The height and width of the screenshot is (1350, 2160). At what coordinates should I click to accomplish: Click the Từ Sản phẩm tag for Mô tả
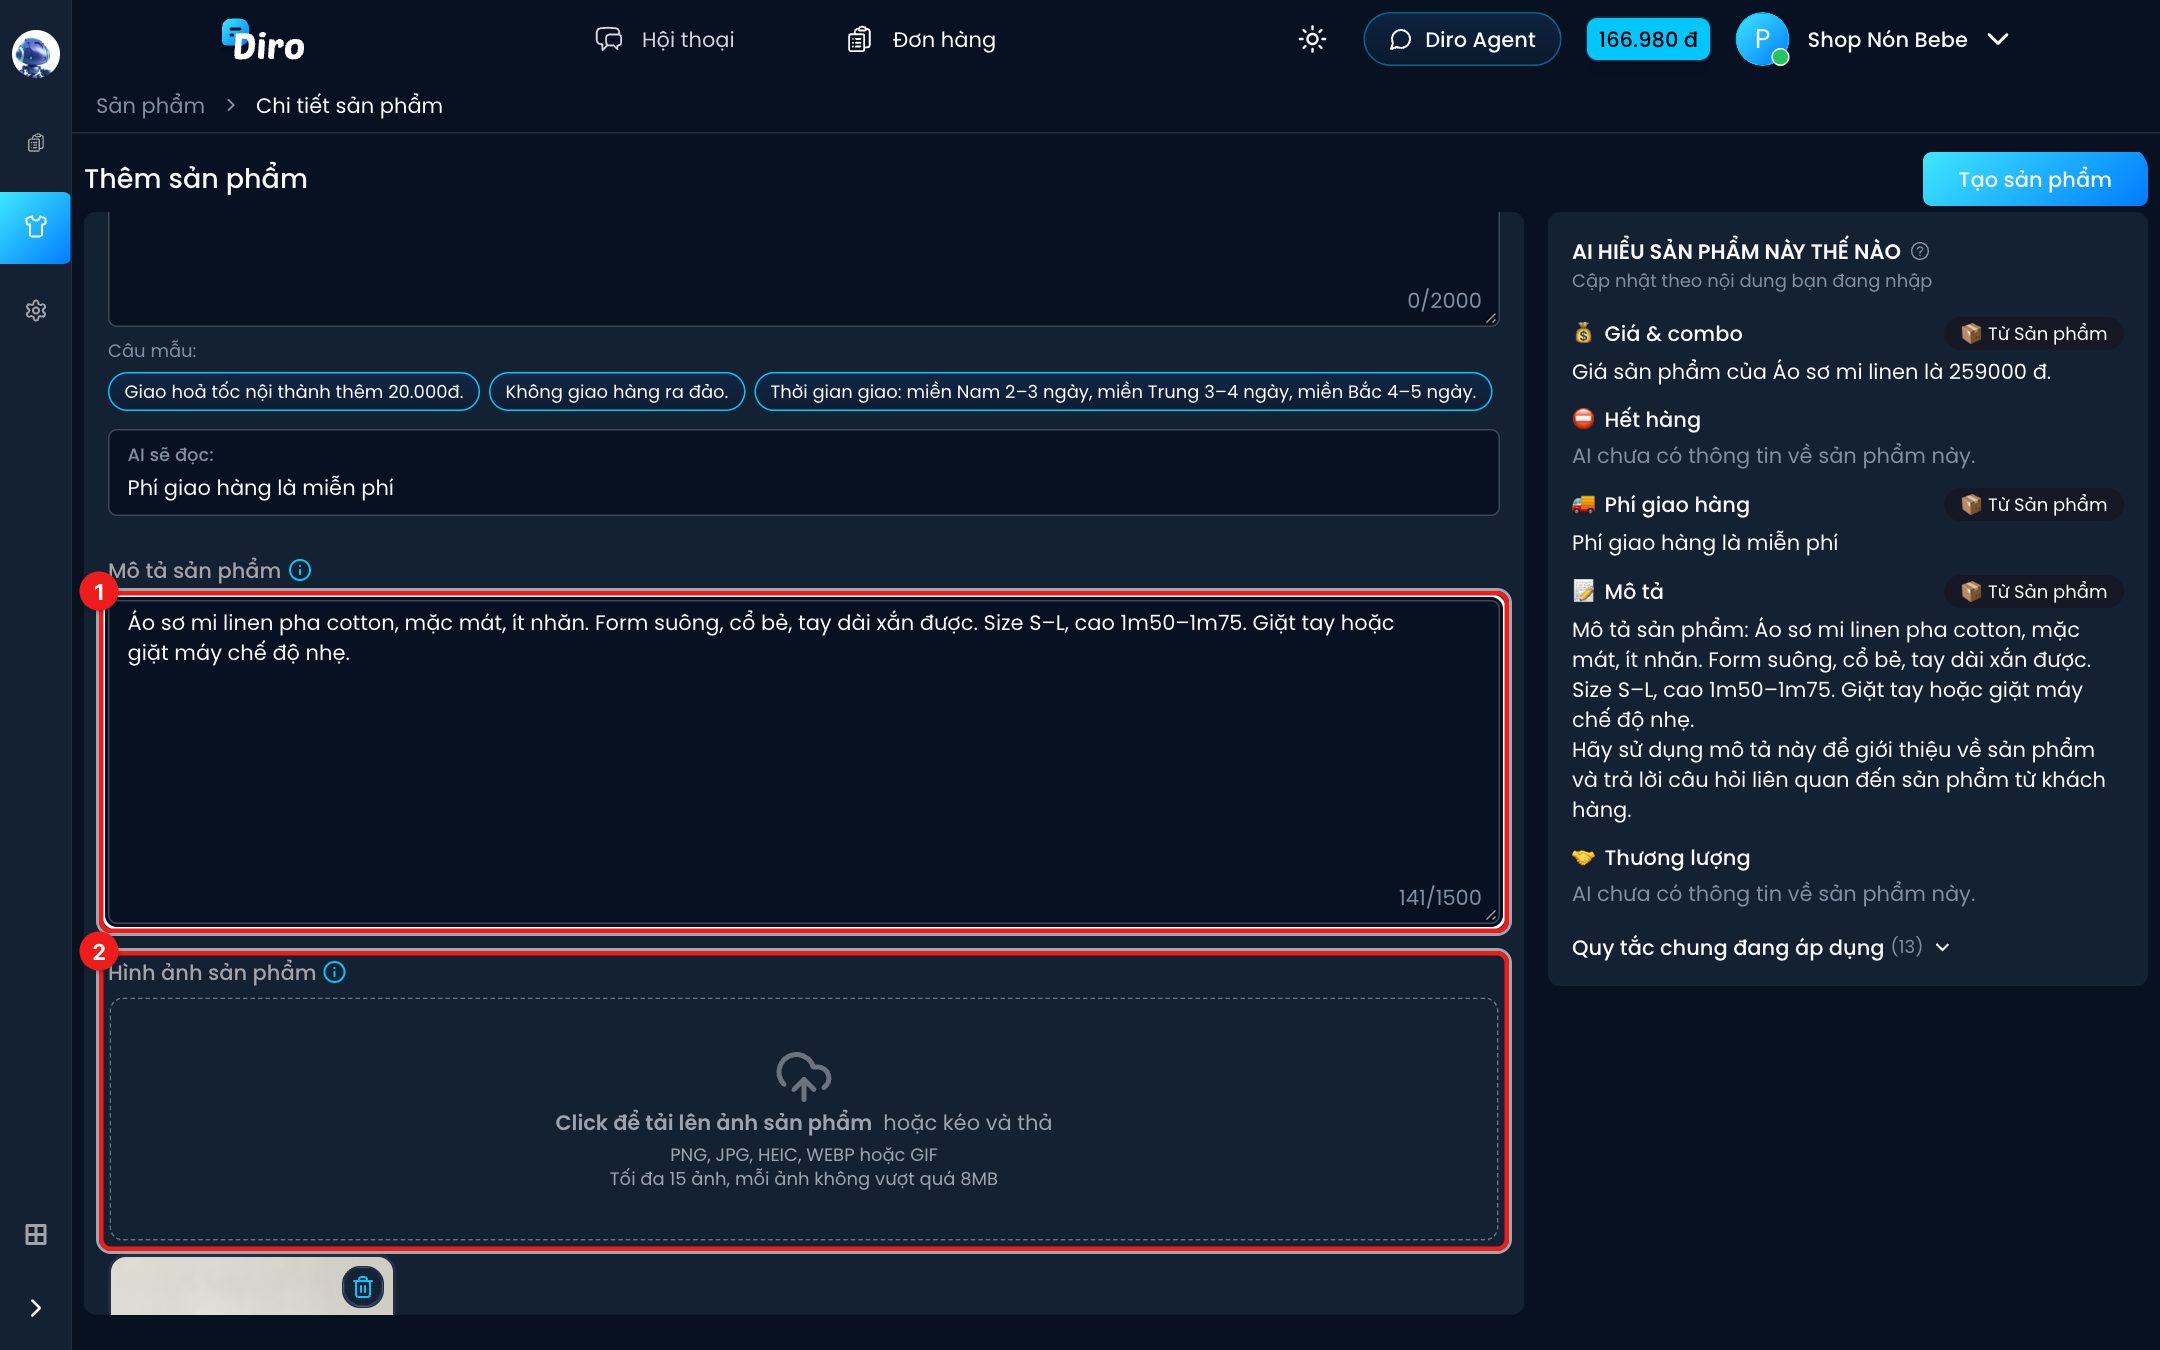(x=2033, y=591)
